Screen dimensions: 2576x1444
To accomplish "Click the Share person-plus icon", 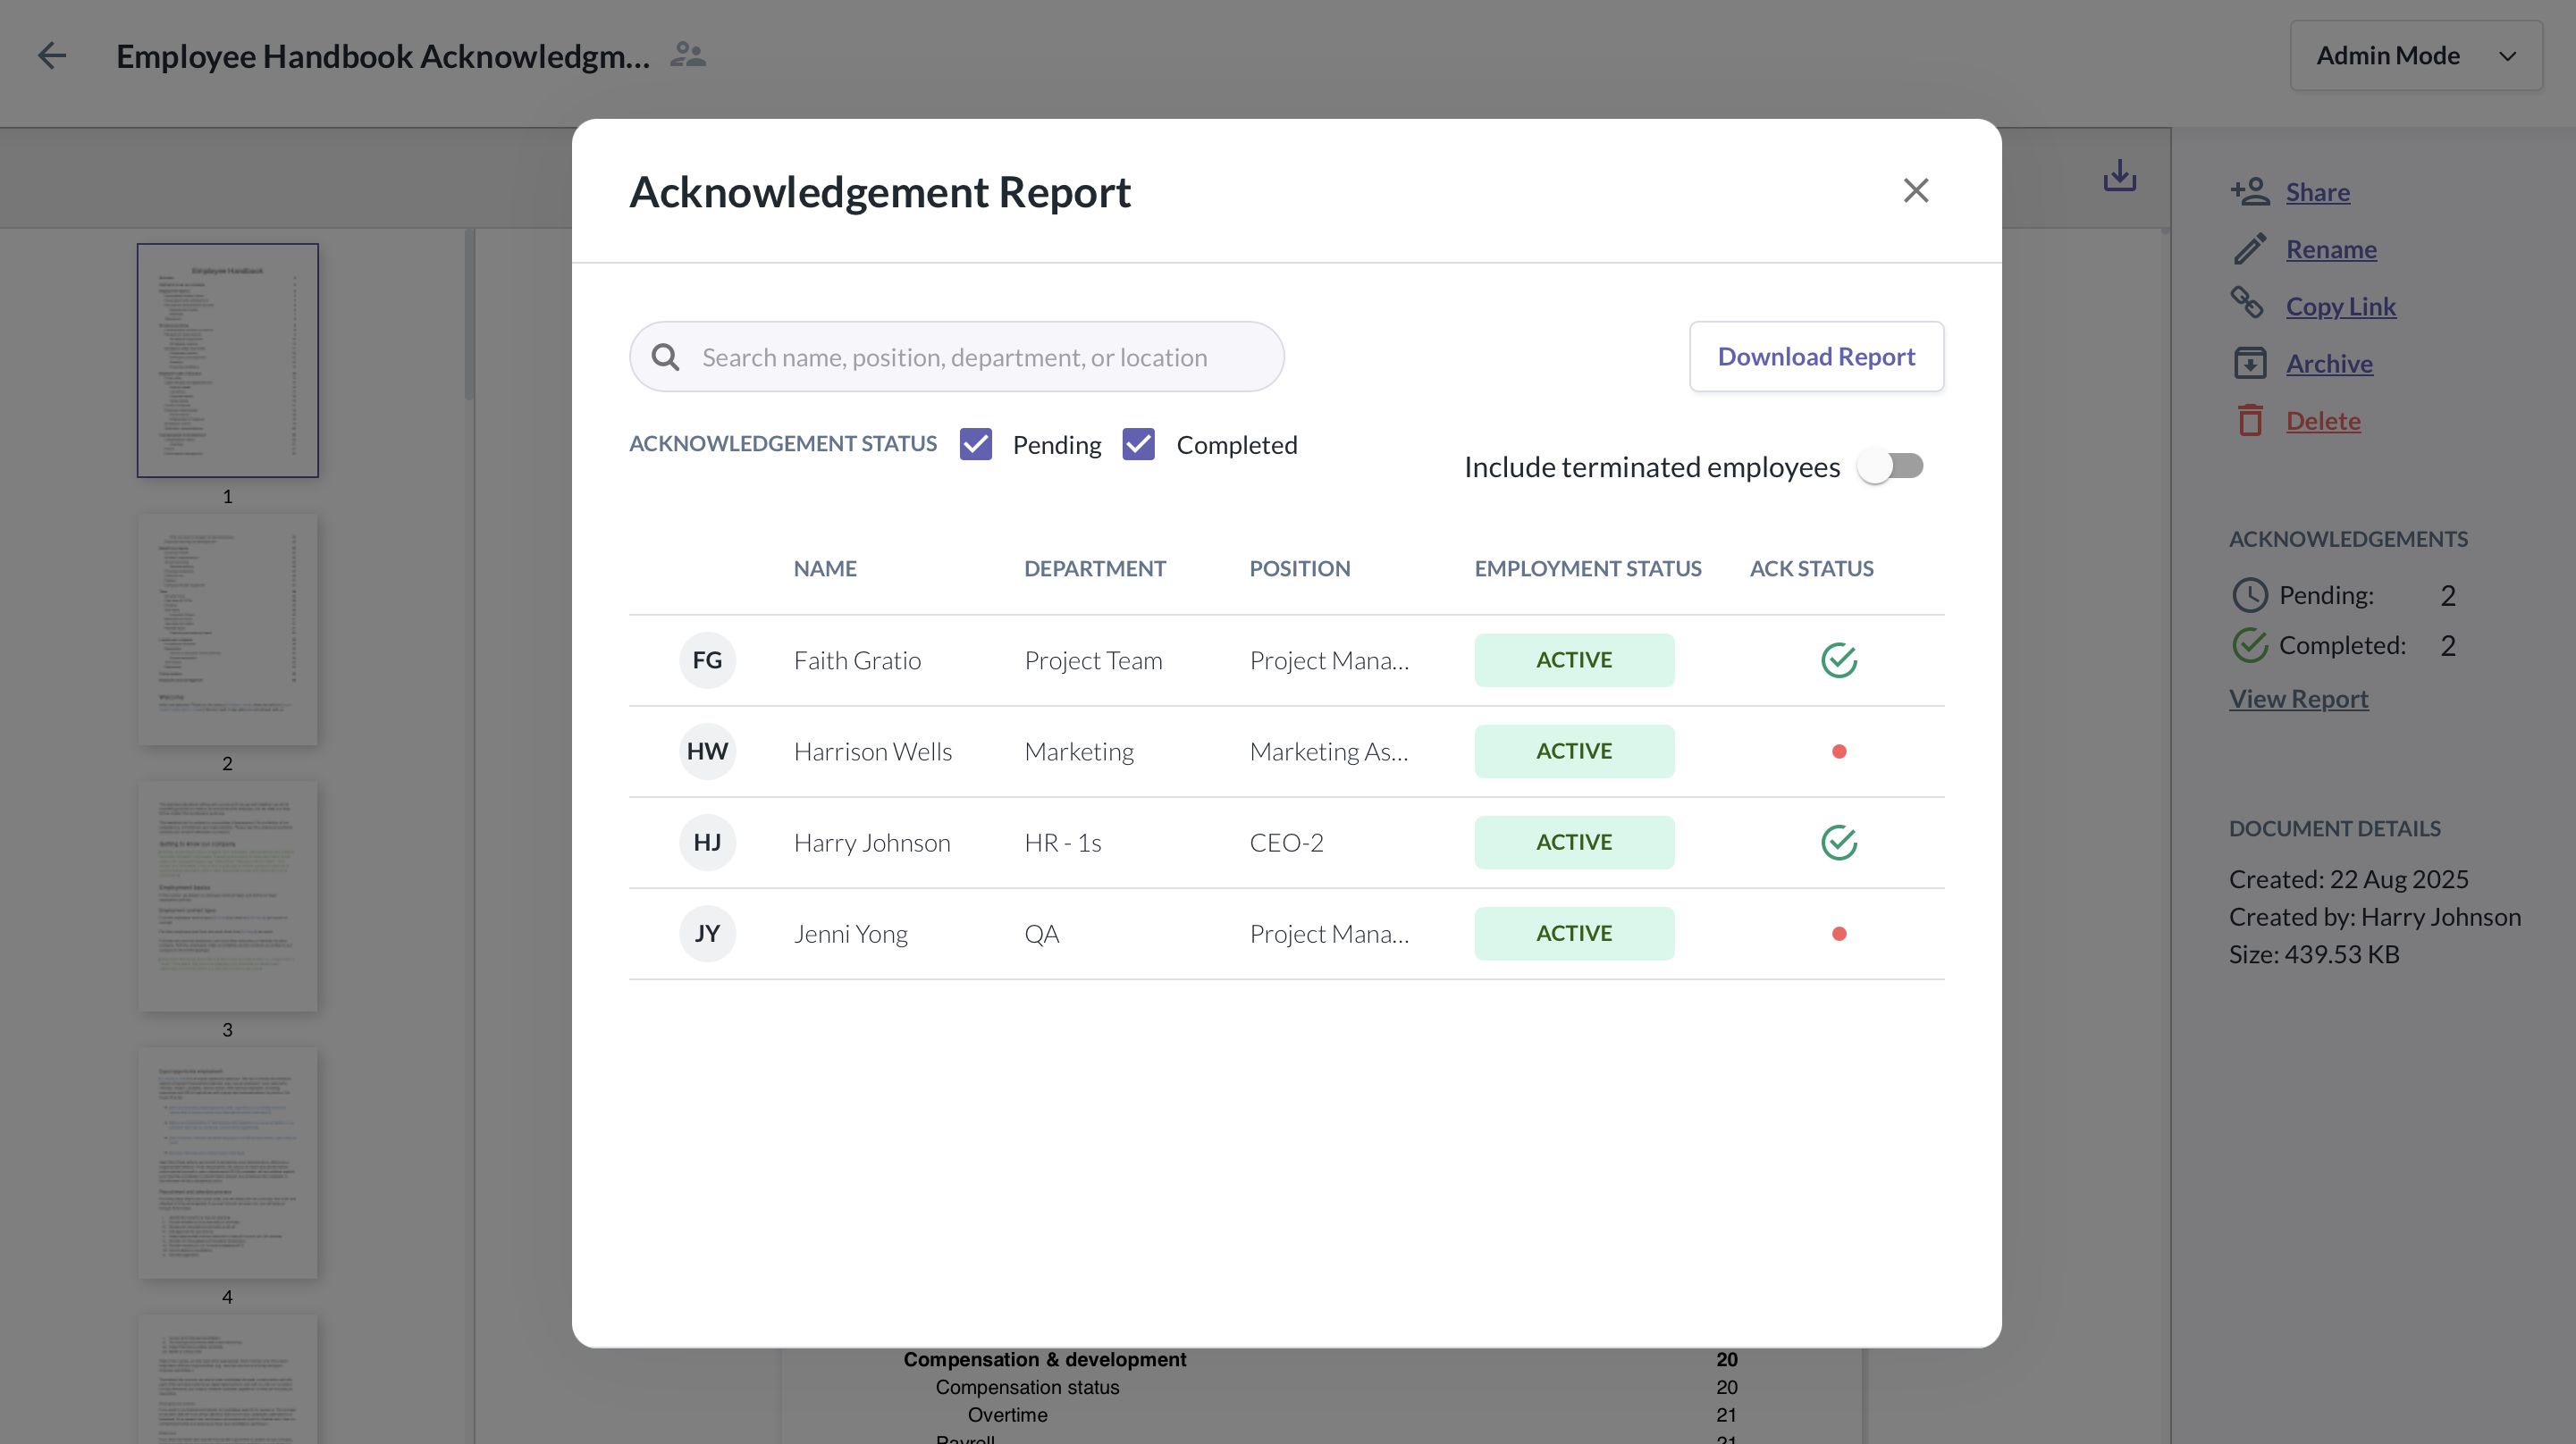I will click(x=2250, y=191).
